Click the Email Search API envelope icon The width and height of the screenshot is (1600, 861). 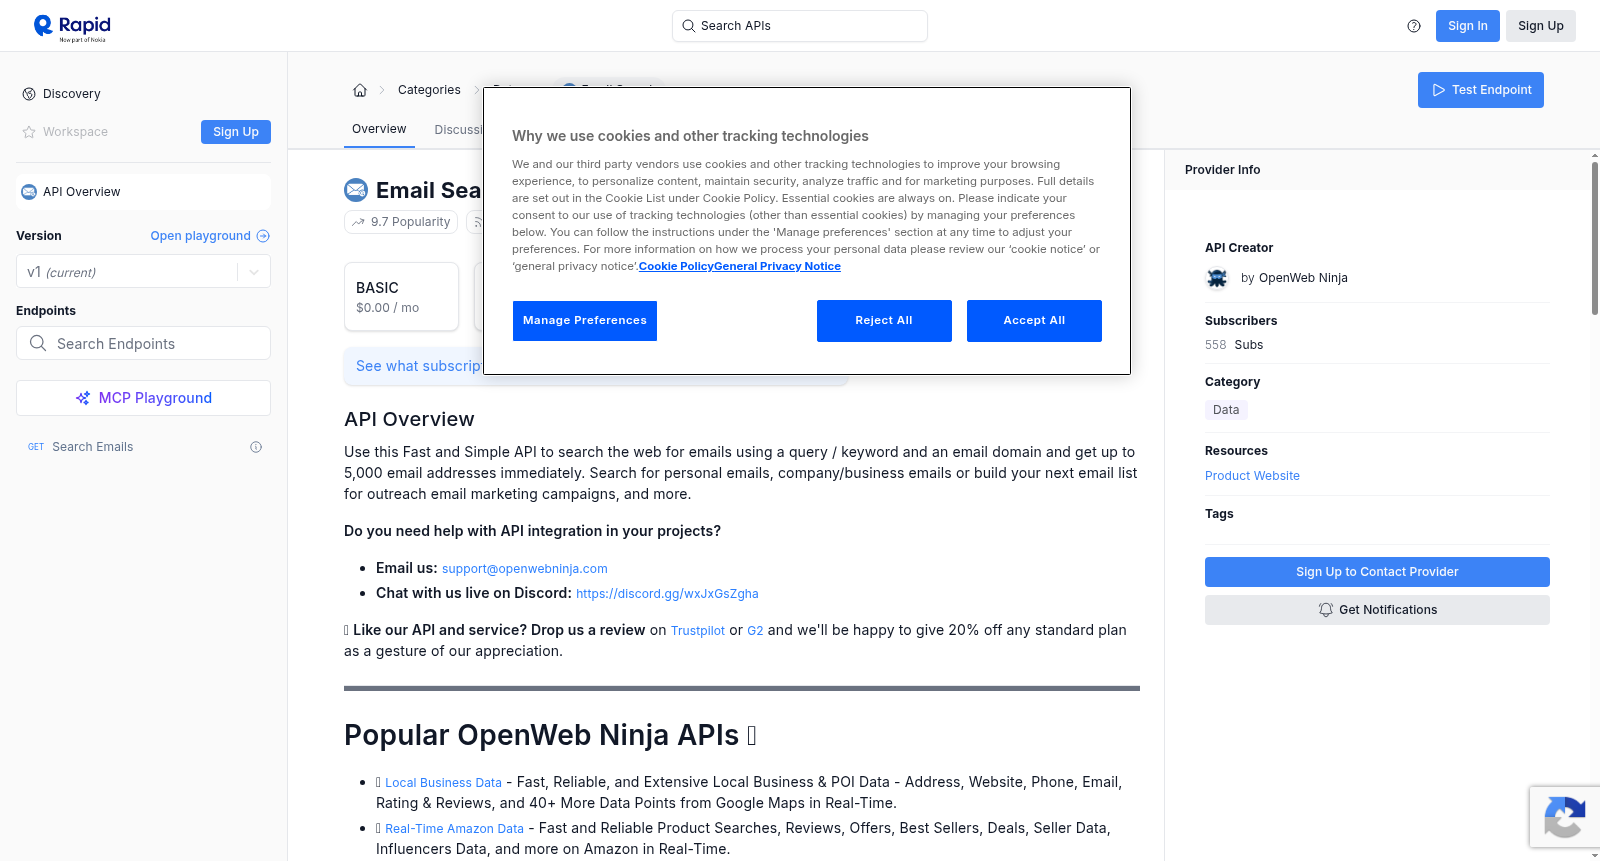(356, 190)
